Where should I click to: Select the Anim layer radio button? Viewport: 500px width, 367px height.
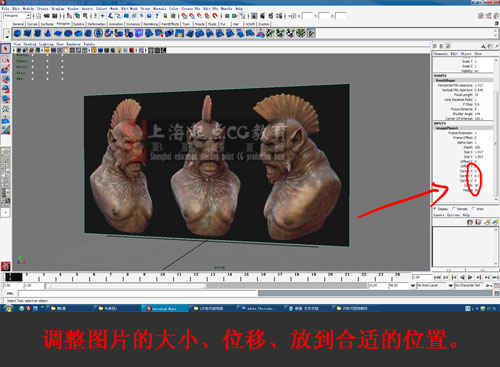tap(474, 209)
